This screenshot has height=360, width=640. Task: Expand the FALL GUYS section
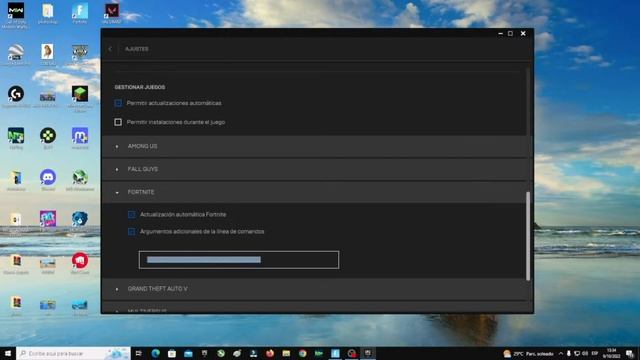pos(314,169)
